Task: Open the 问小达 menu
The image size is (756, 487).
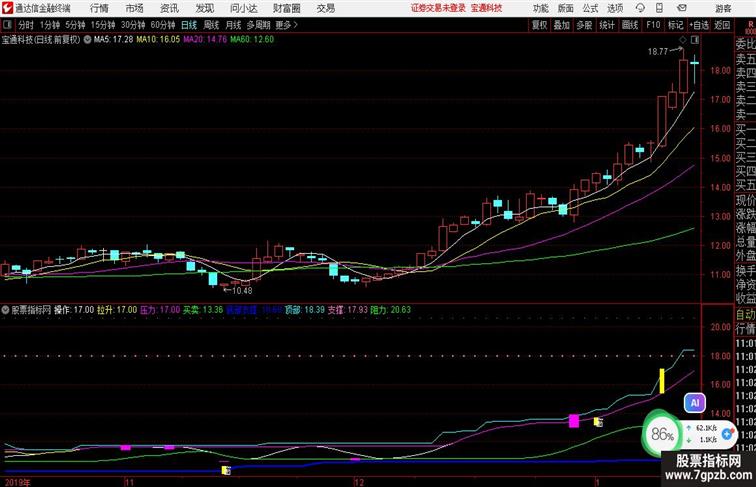Action: [x=243, y=8]
